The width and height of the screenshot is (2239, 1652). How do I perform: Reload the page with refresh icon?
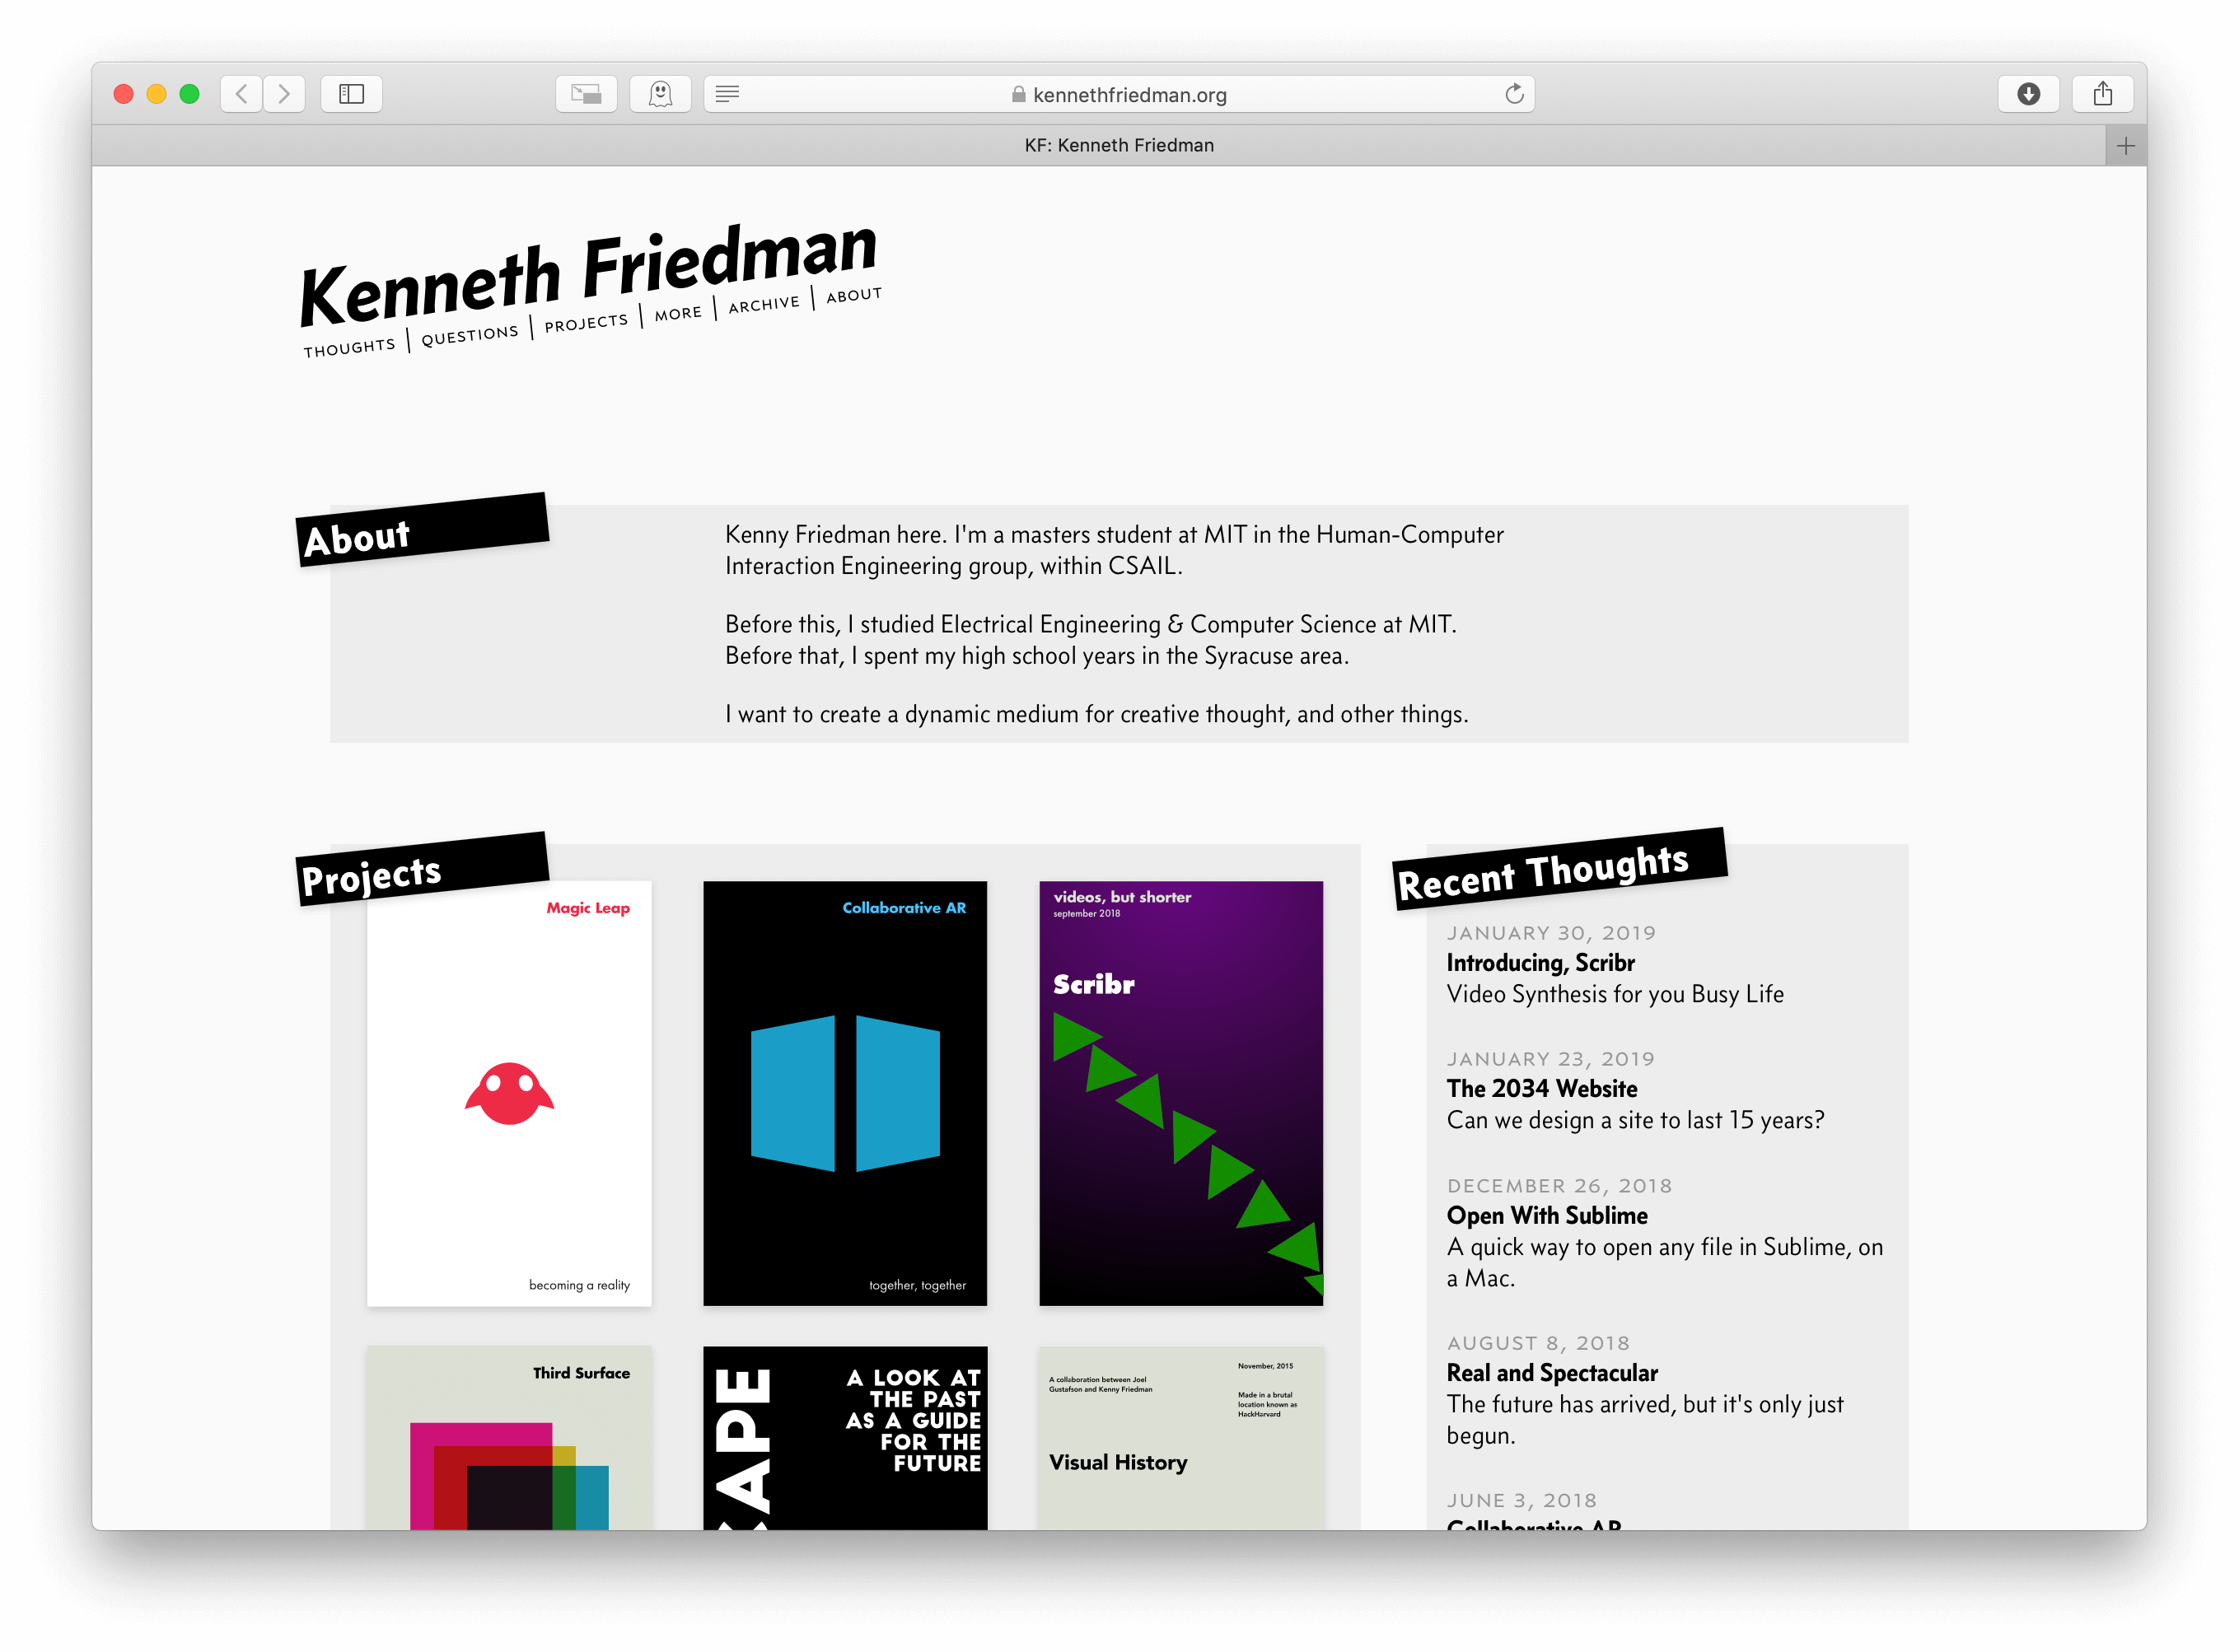pos(1514,94)
